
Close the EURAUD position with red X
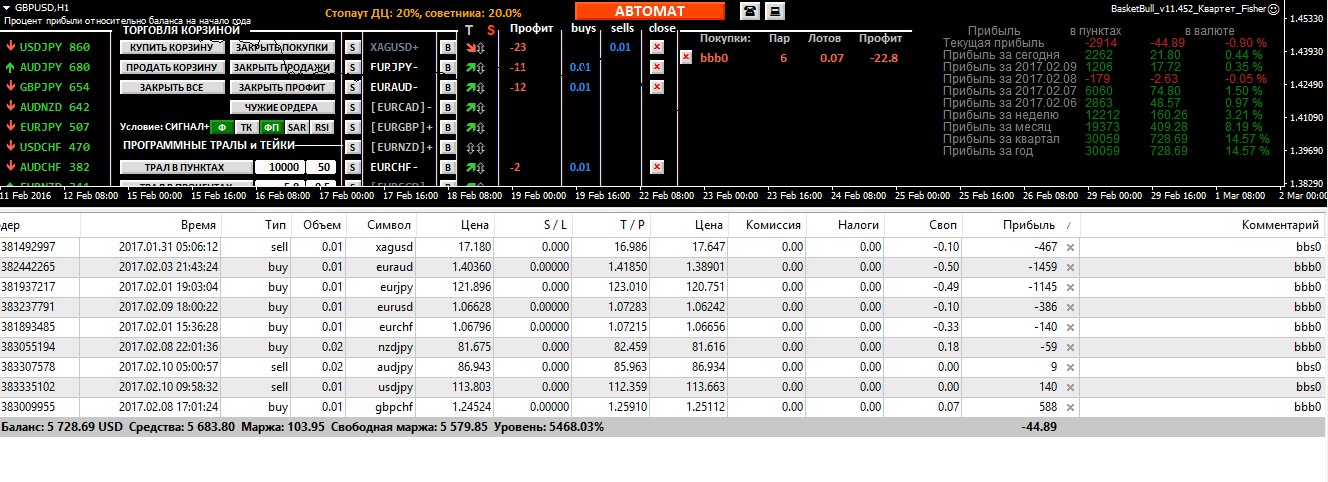[656, 87]
